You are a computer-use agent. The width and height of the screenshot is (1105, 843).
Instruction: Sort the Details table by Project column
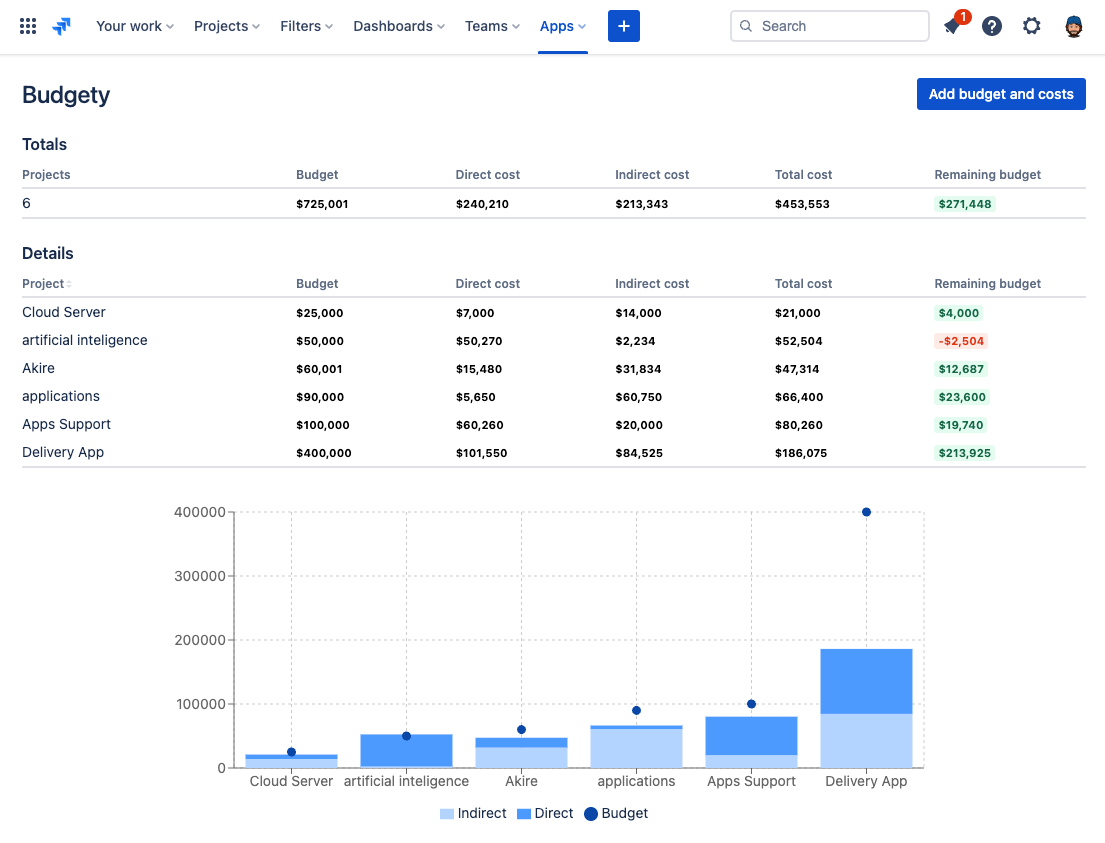point(44,283)
